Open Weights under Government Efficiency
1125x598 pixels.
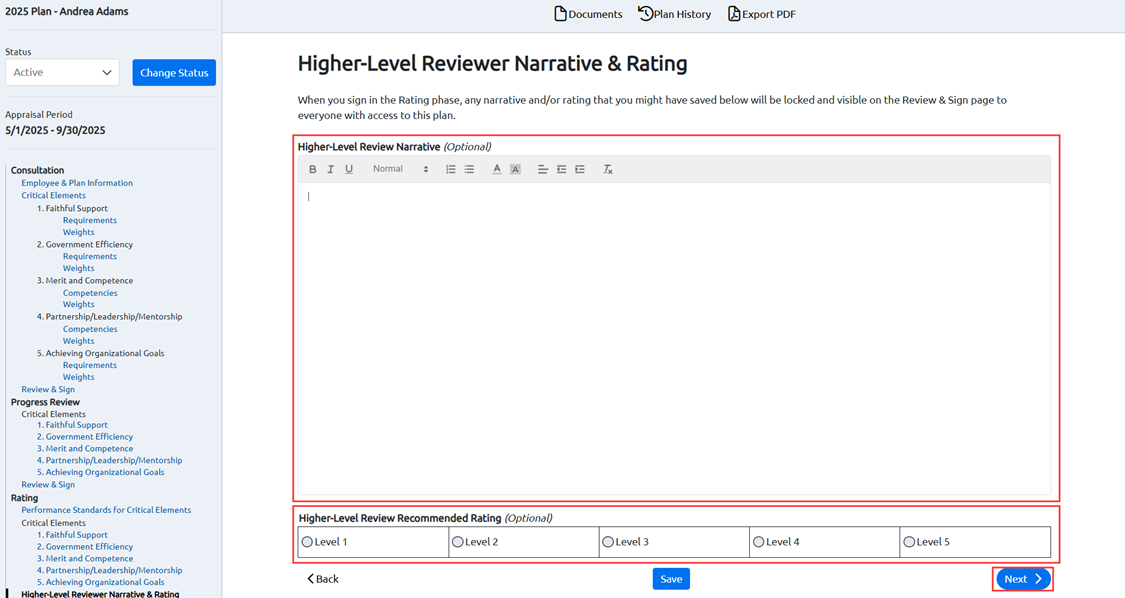[78, 268]
